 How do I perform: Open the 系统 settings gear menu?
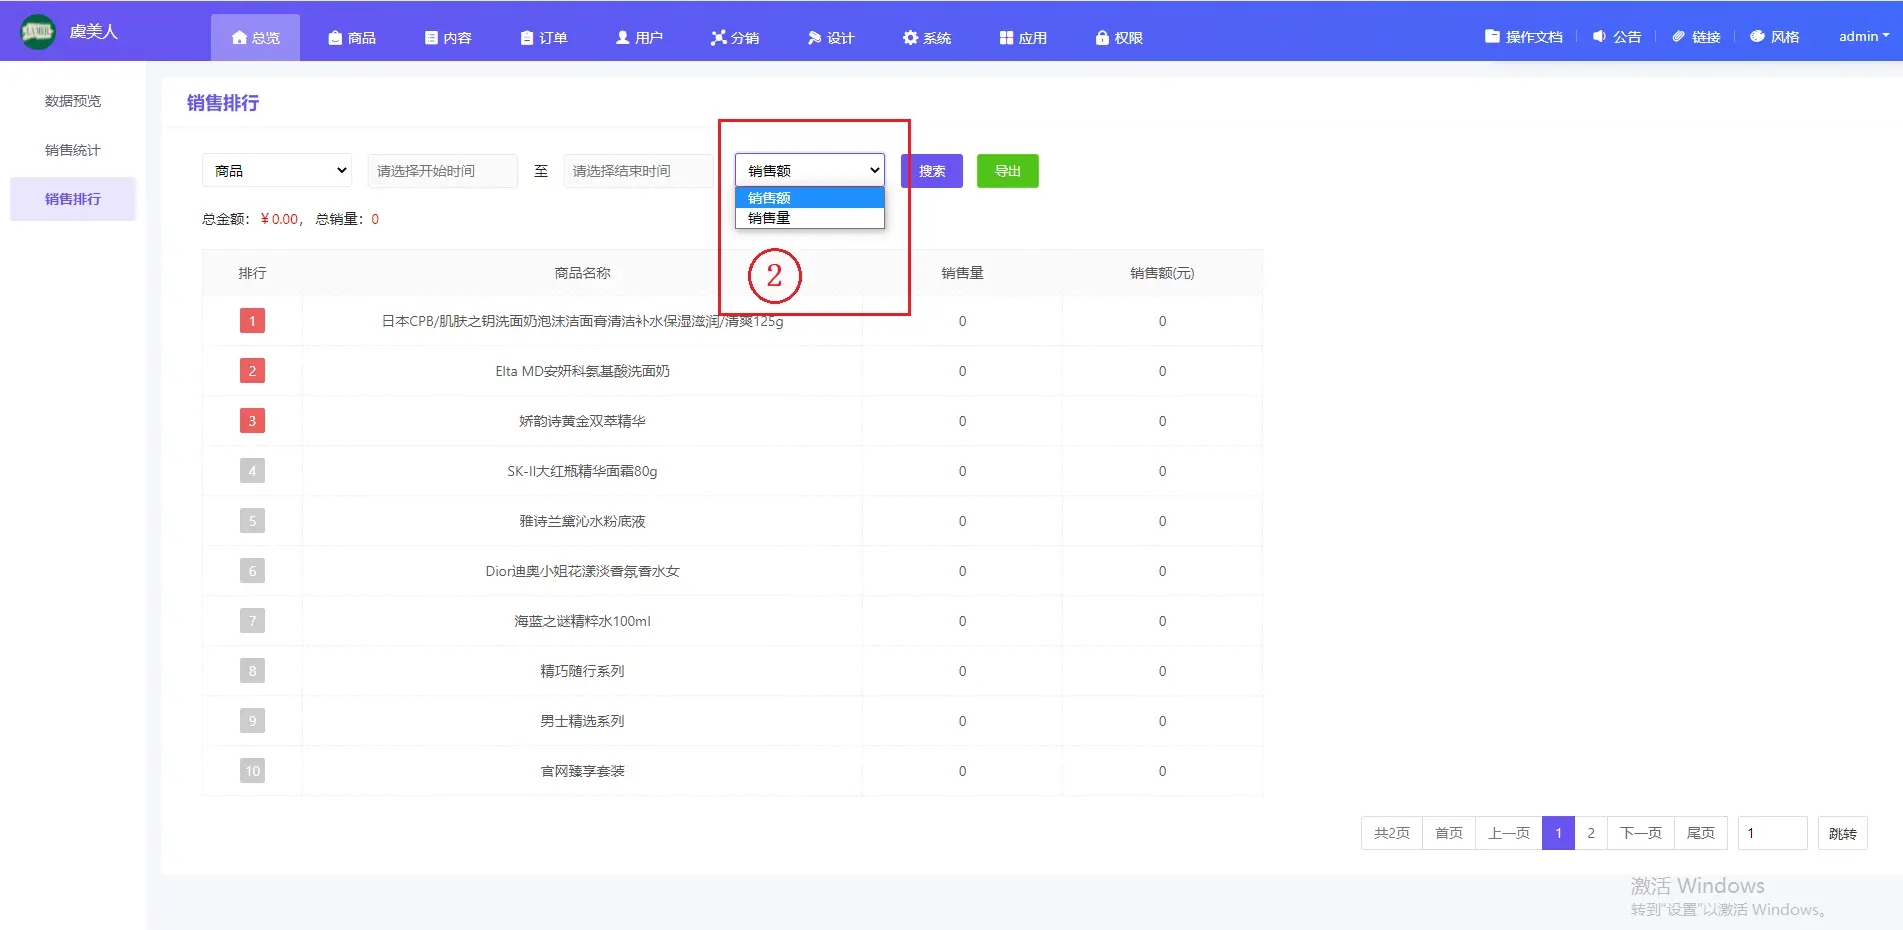(x=926, y=38)
